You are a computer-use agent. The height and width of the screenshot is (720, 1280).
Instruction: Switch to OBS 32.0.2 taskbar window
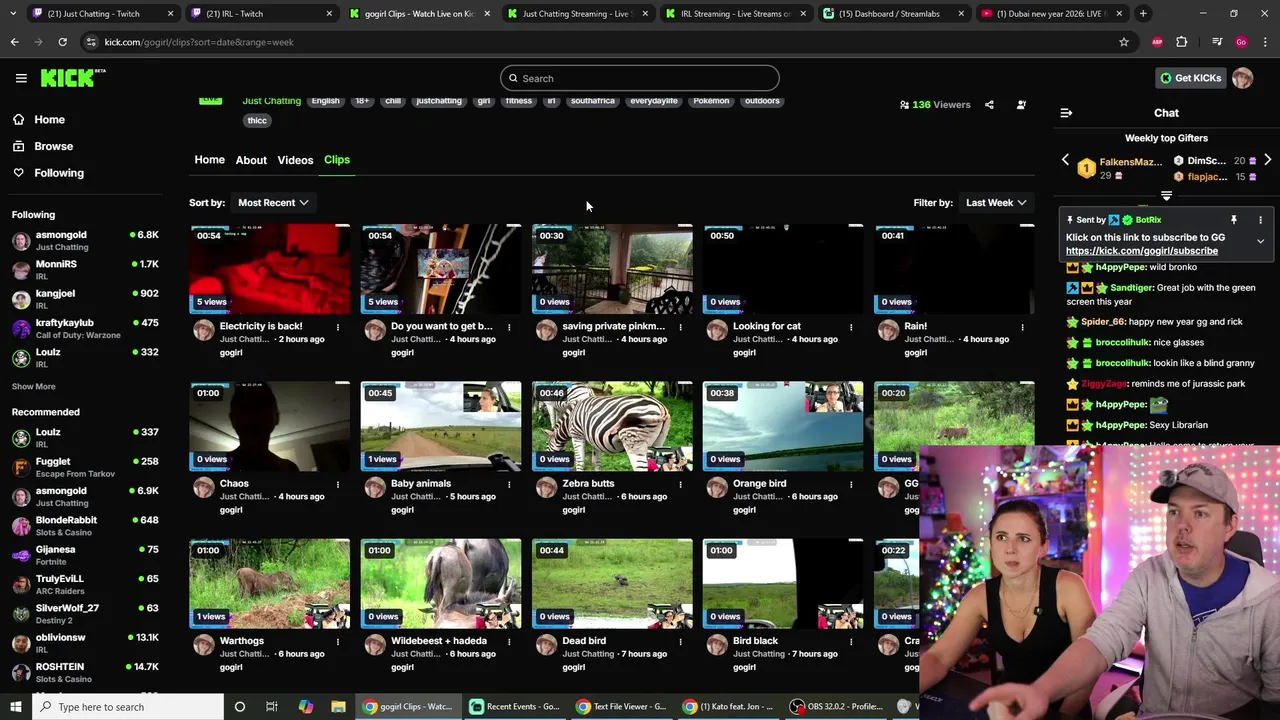[836, 707]
